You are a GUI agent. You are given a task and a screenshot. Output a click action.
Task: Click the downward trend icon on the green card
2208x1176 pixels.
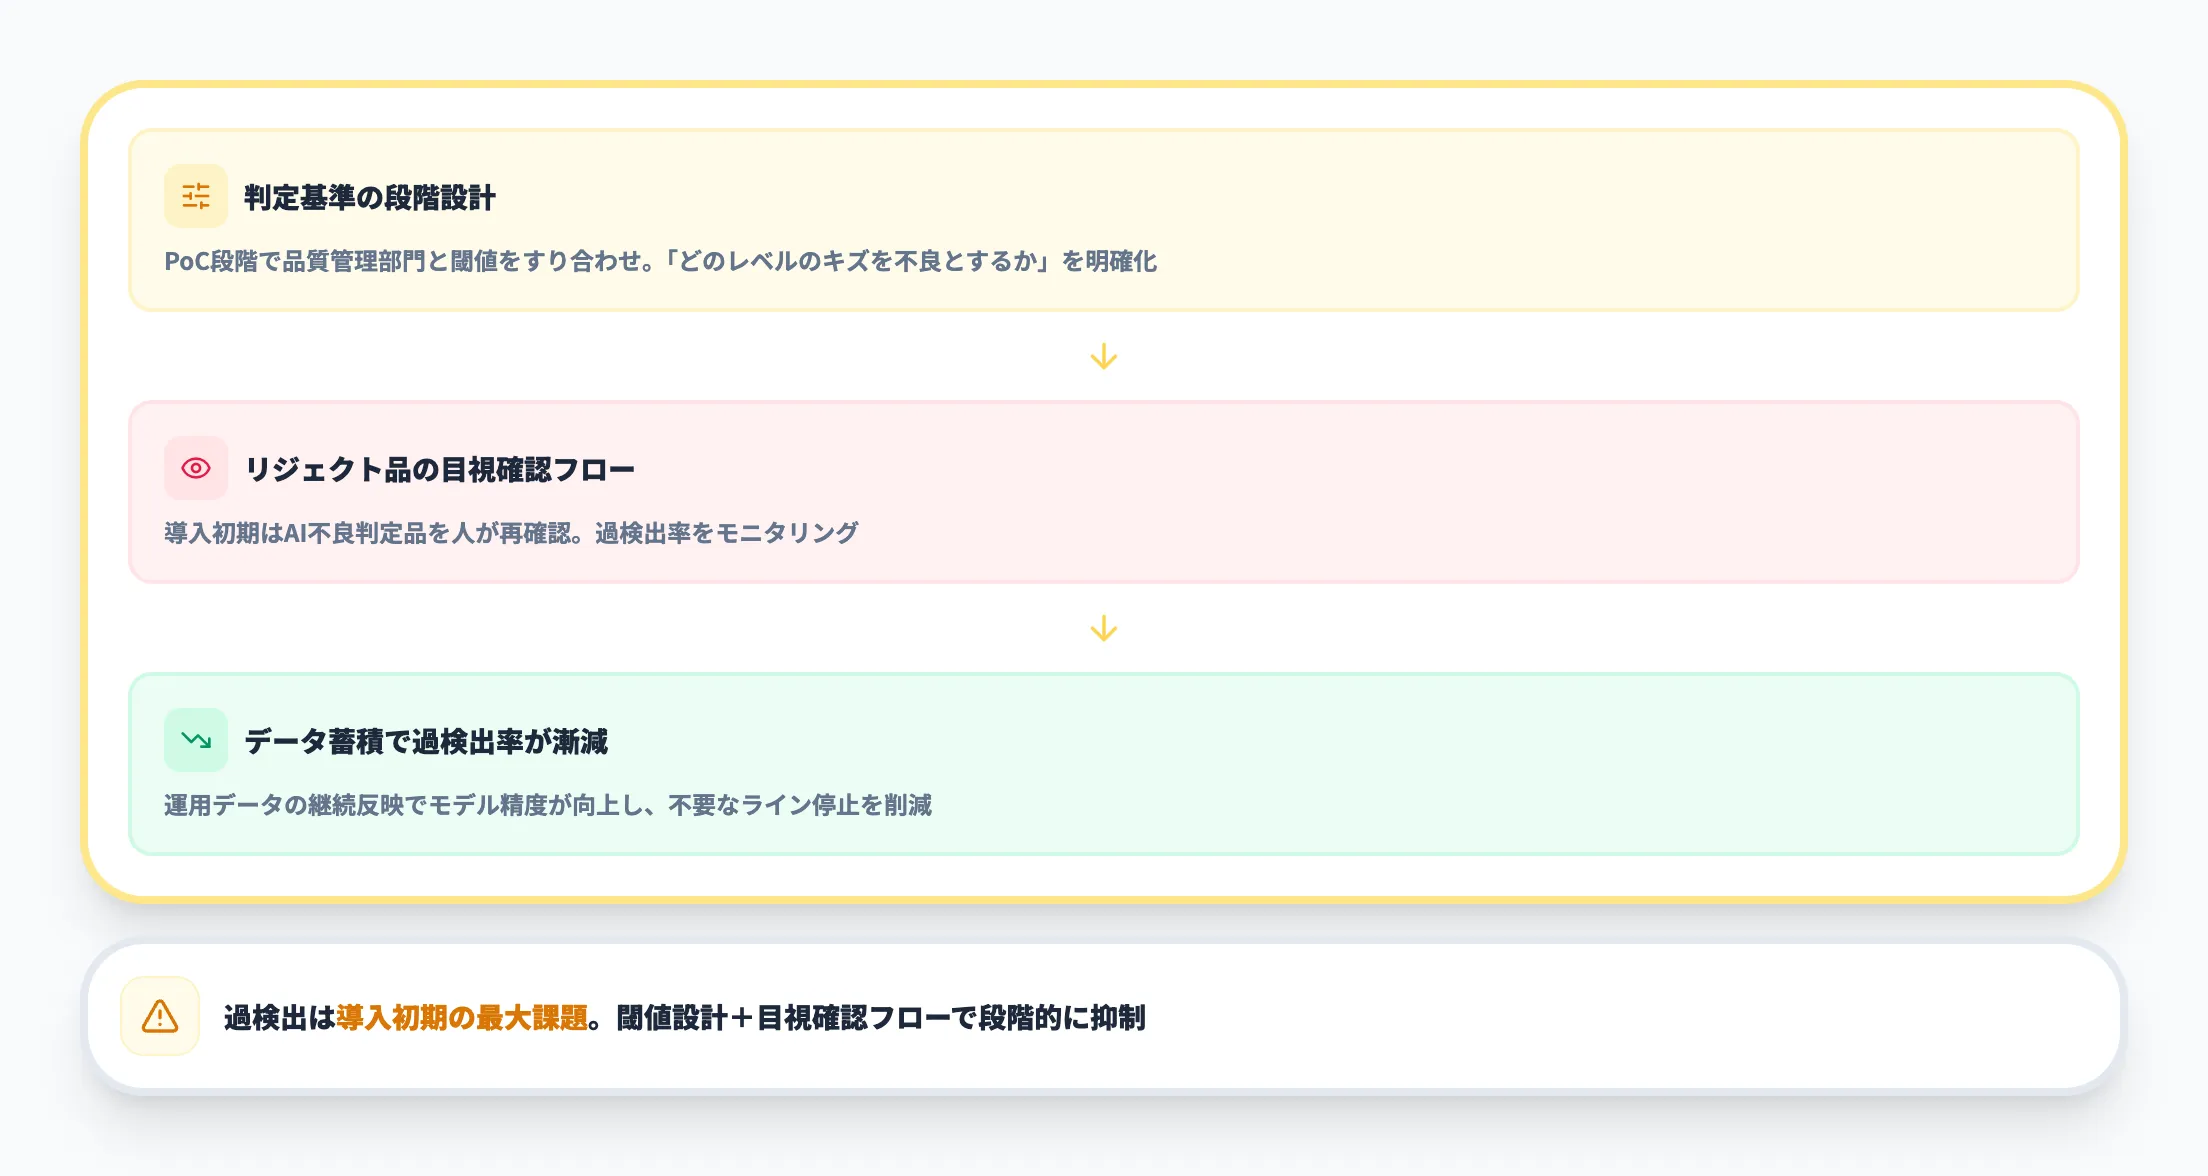click(x=196, y=742)
